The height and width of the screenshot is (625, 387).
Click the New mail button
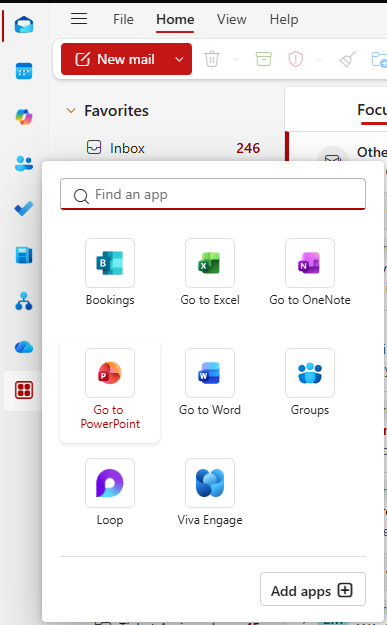116,59
